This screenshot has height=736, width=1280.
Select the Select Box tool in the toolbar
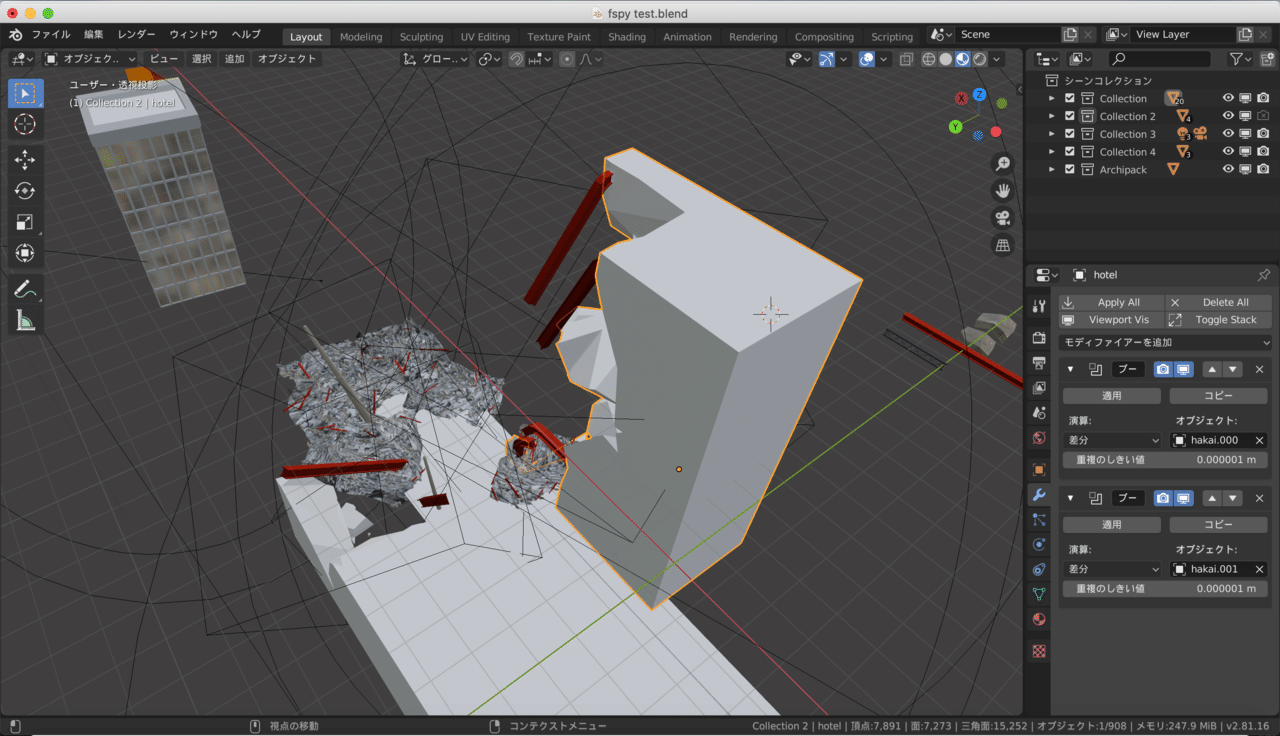[x=26, y=94]
